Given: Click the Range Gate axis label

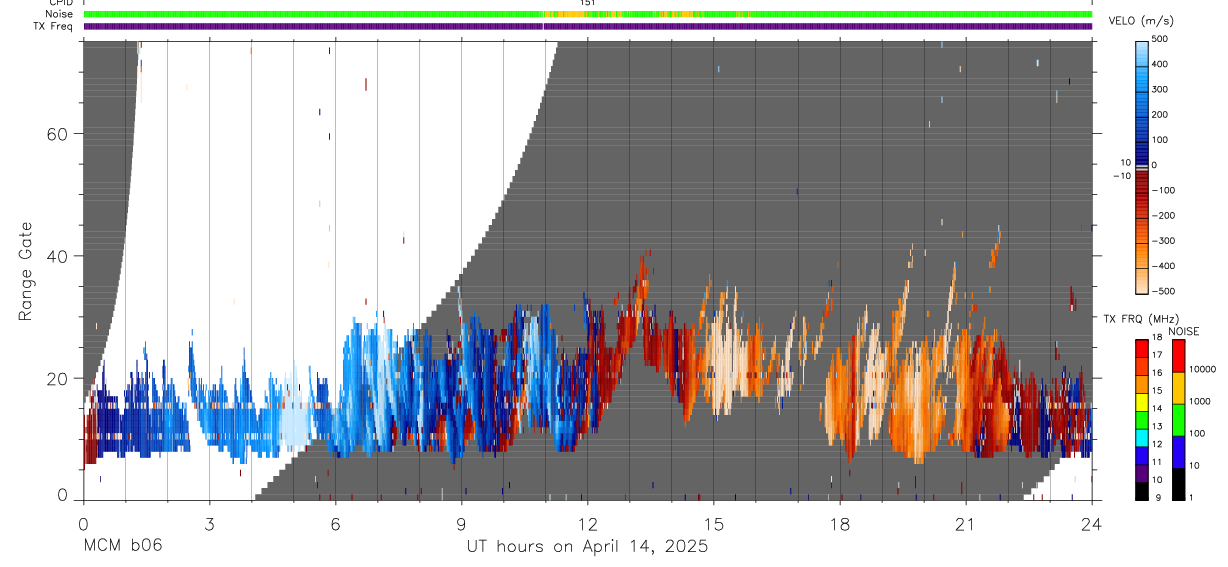Looking at the screenshot, I should click(x=25, y=271).
